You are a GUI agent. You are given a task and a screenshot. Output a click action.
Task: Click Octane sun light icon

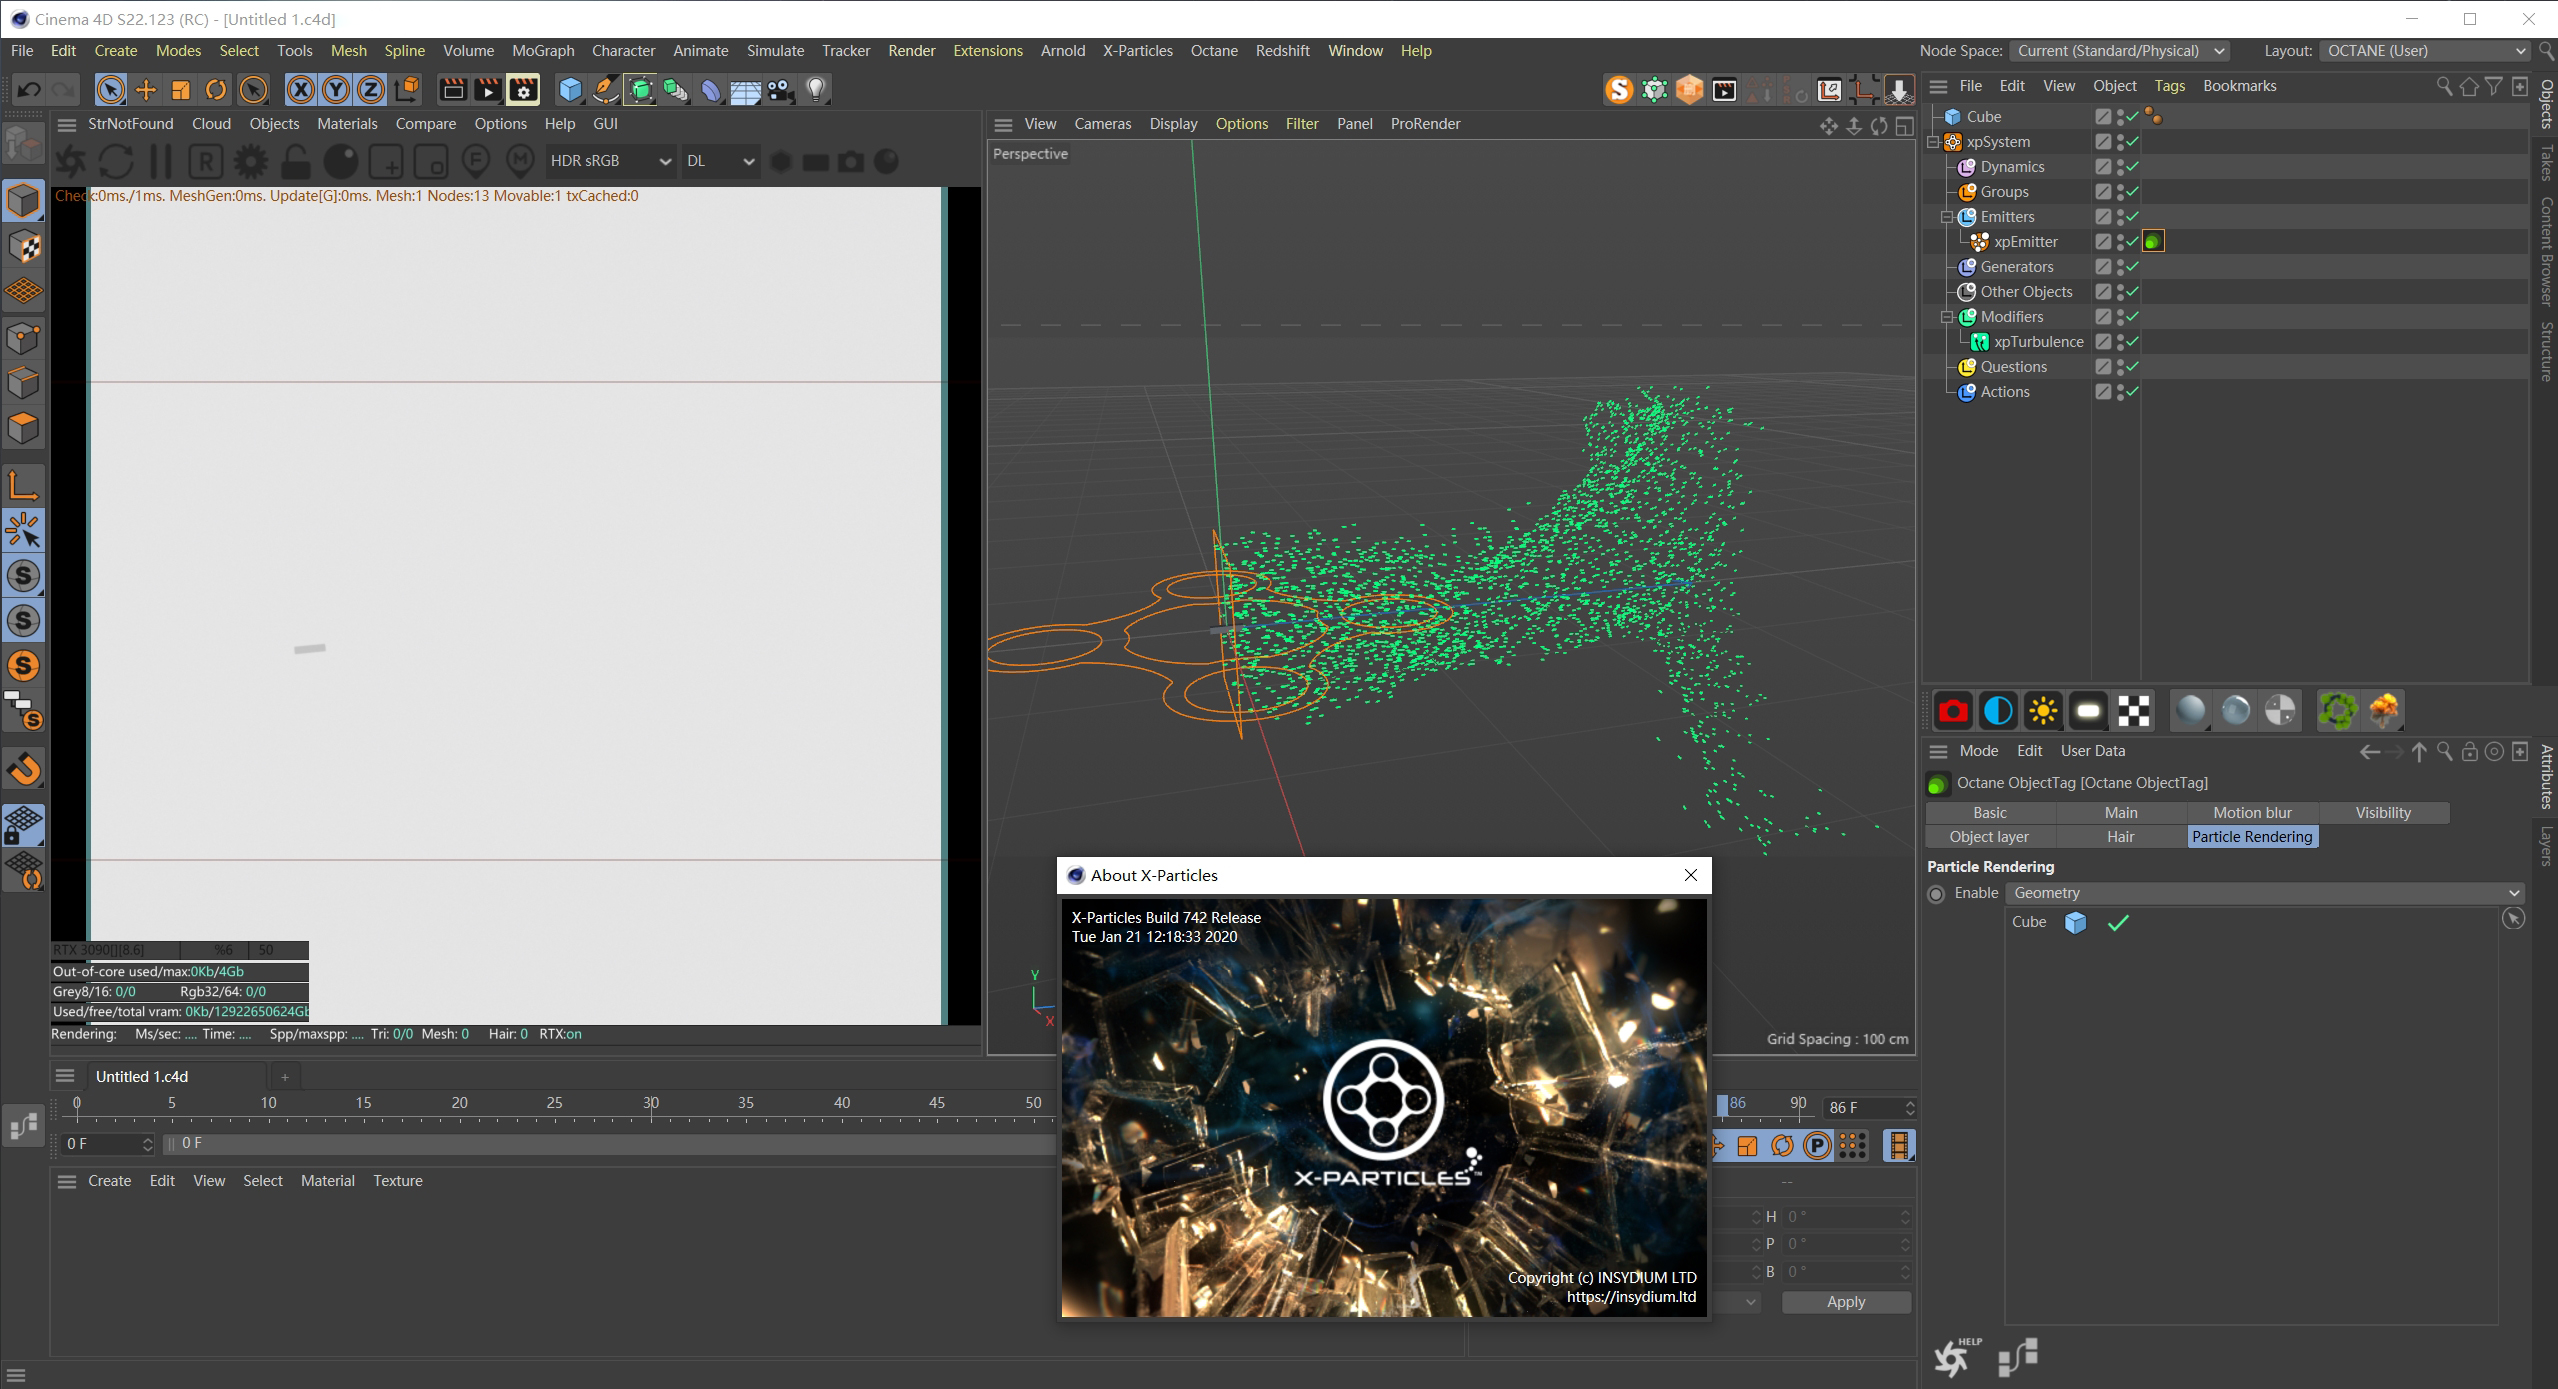click(2042, 711)
